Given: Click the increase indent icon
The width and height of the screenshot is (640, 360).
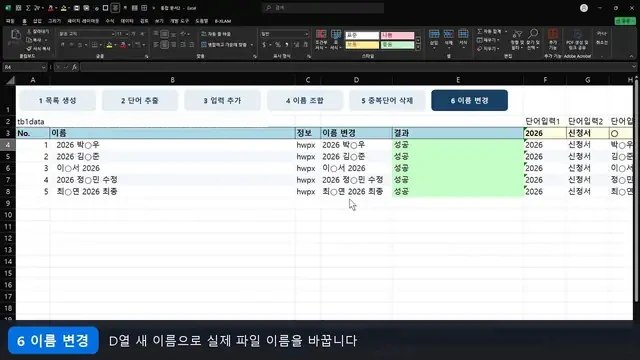Looking at the screenshot, I should [192, 45].
